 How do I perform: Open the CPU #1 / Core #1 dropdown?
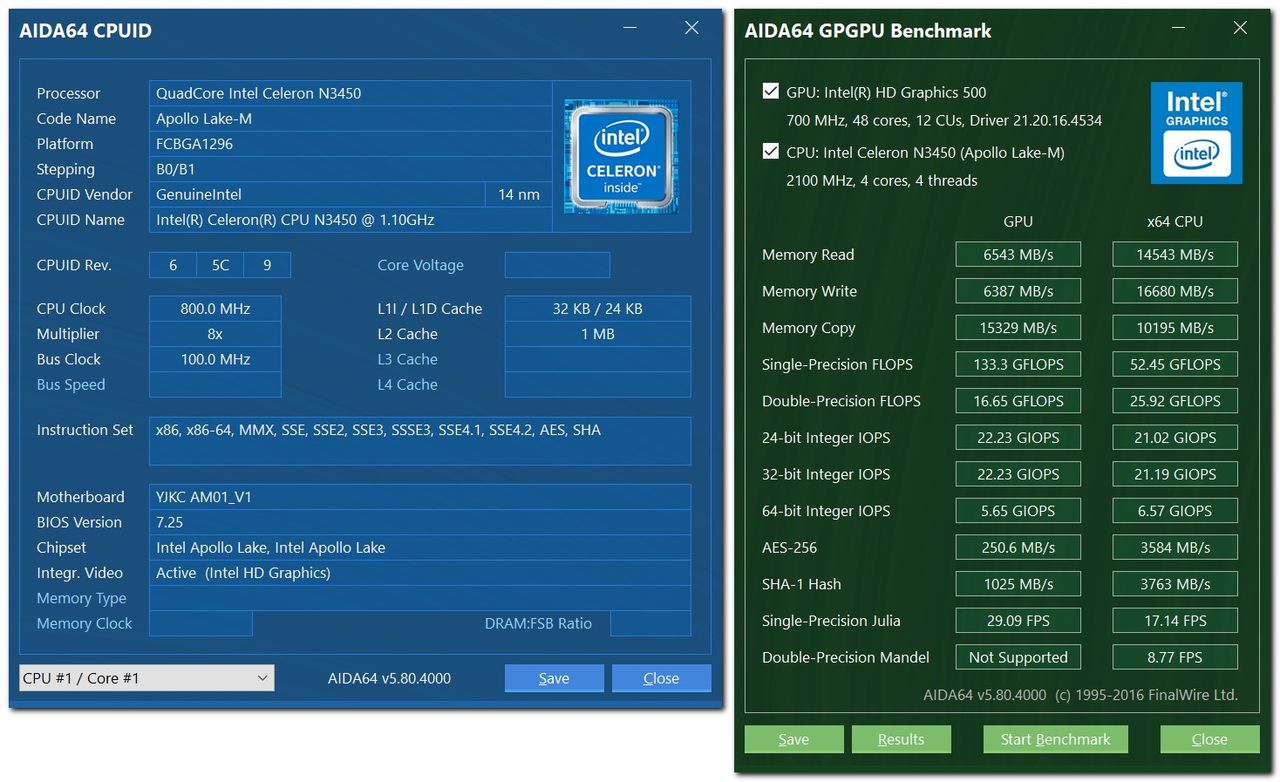coord(146,678)
